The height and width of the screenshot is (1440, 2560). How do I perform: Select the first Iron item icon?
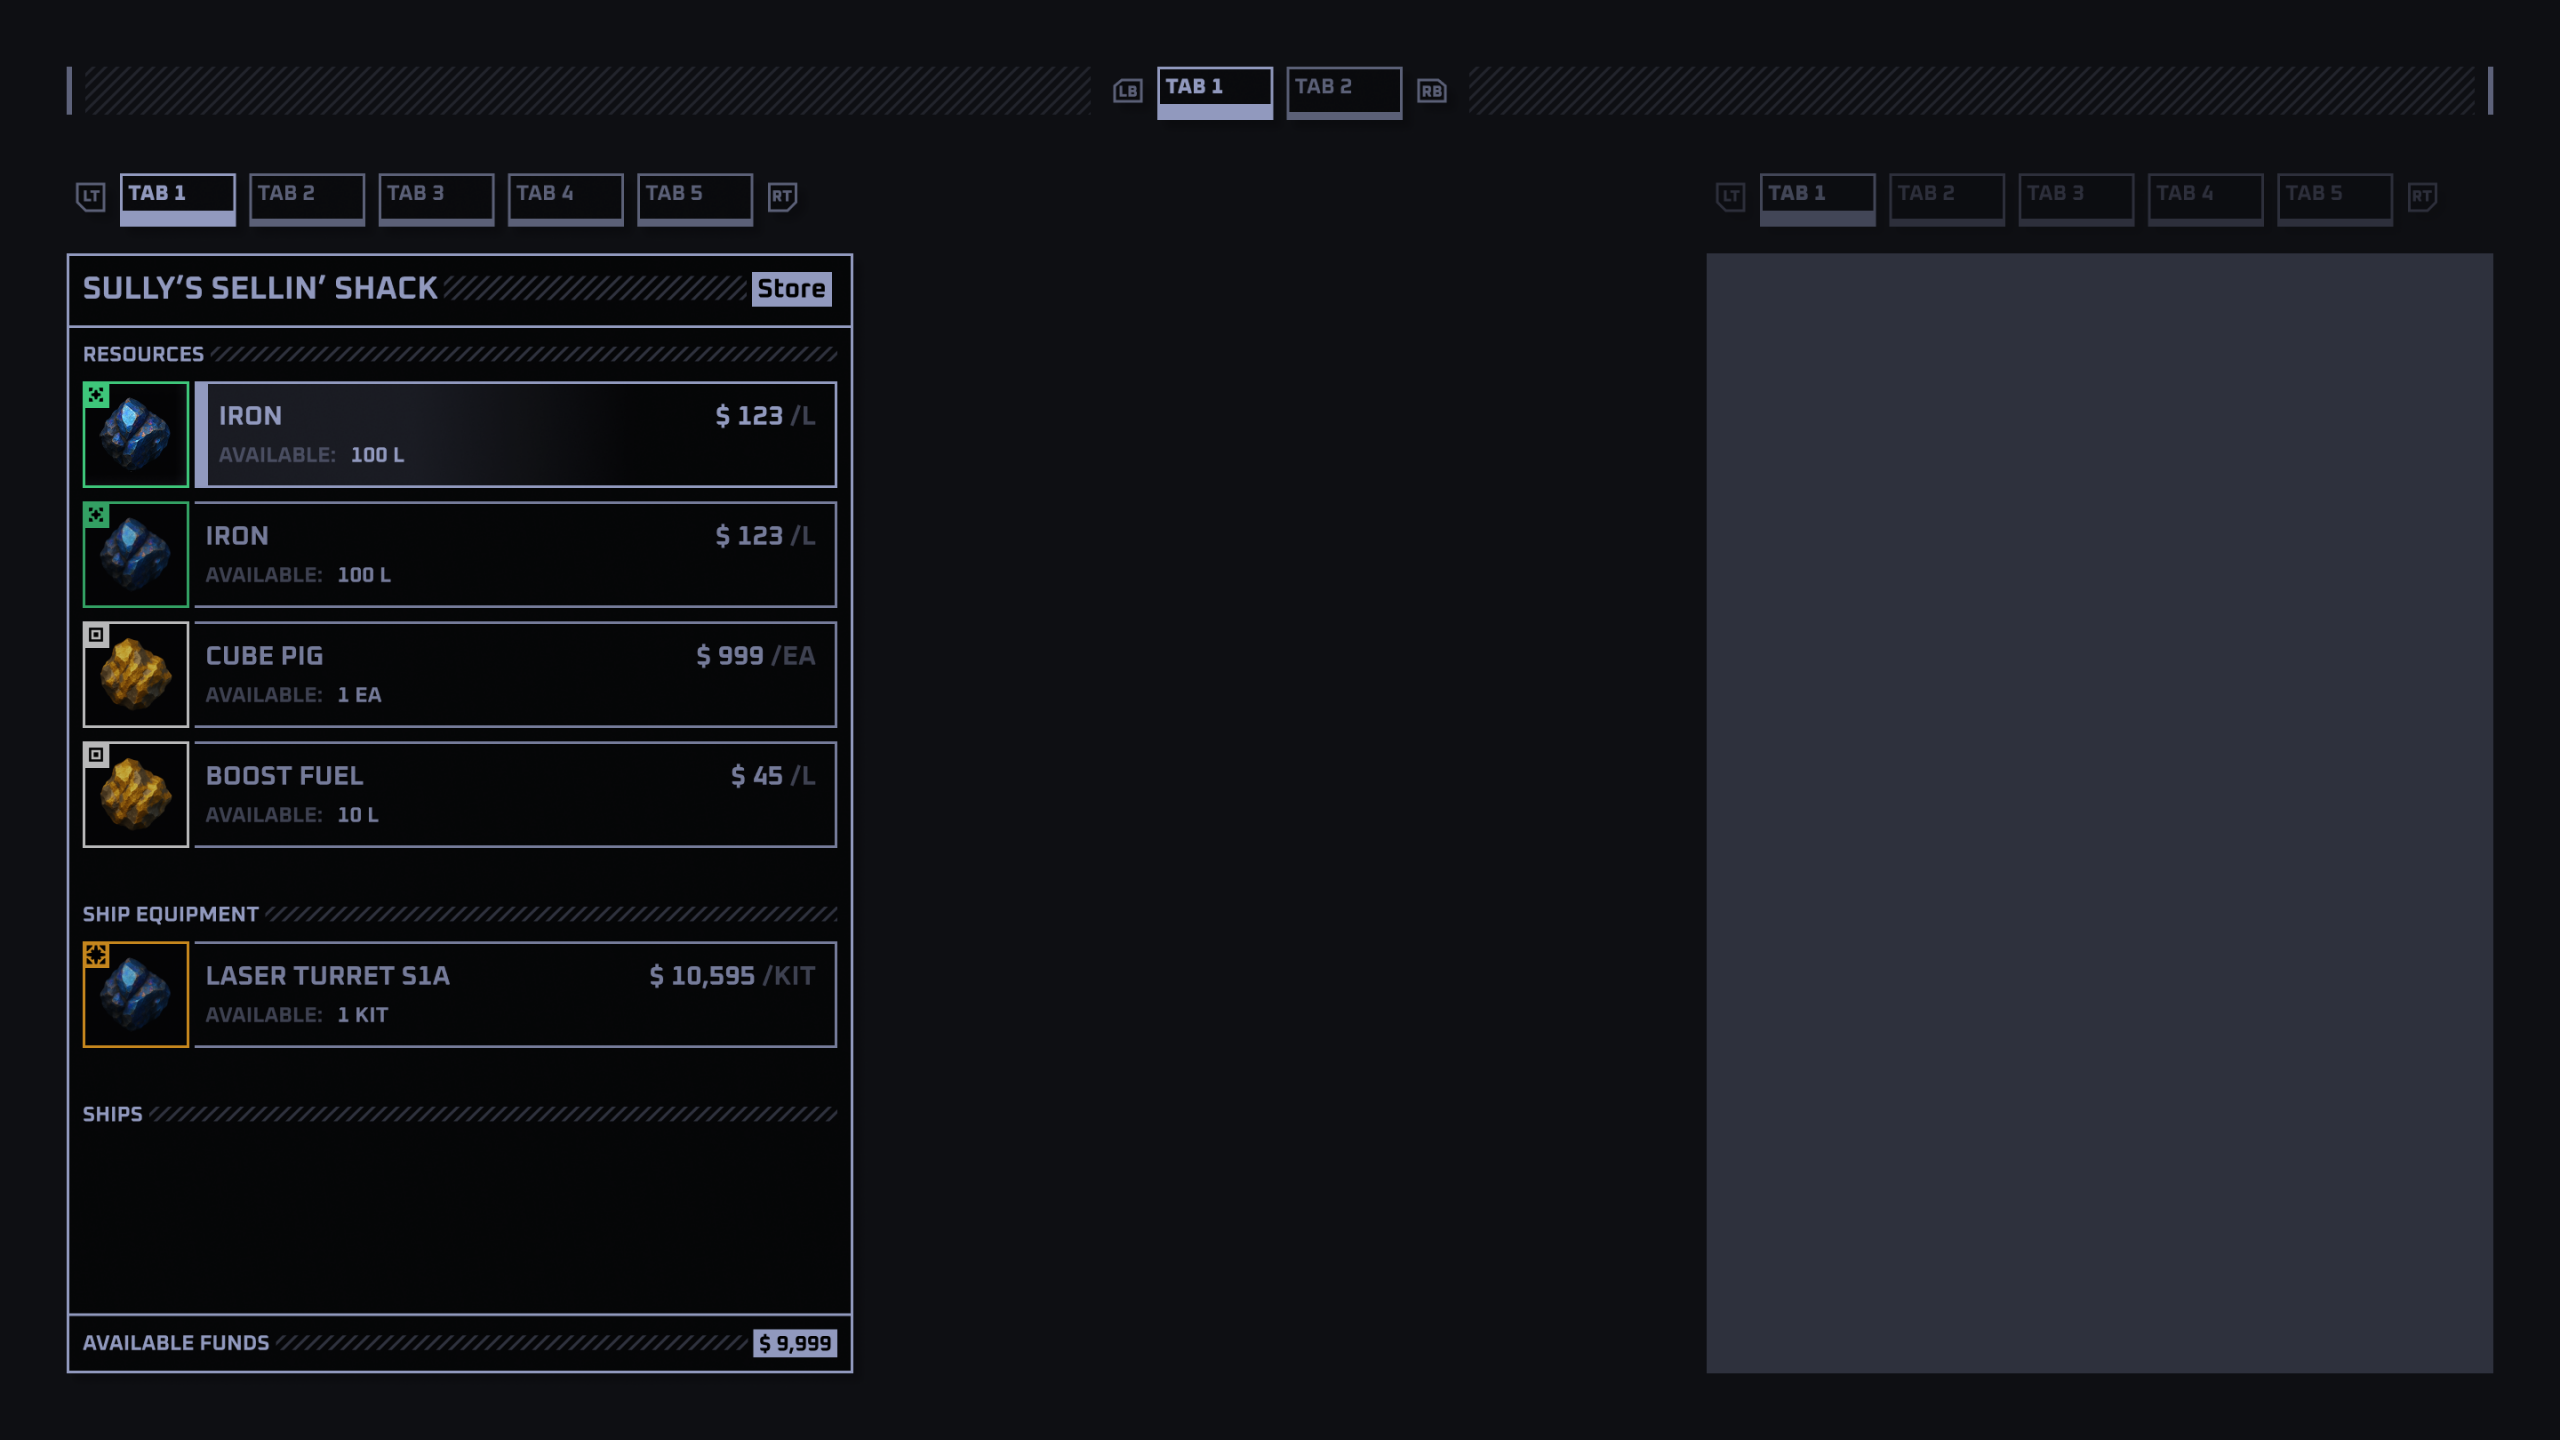(x=135, y=434)
